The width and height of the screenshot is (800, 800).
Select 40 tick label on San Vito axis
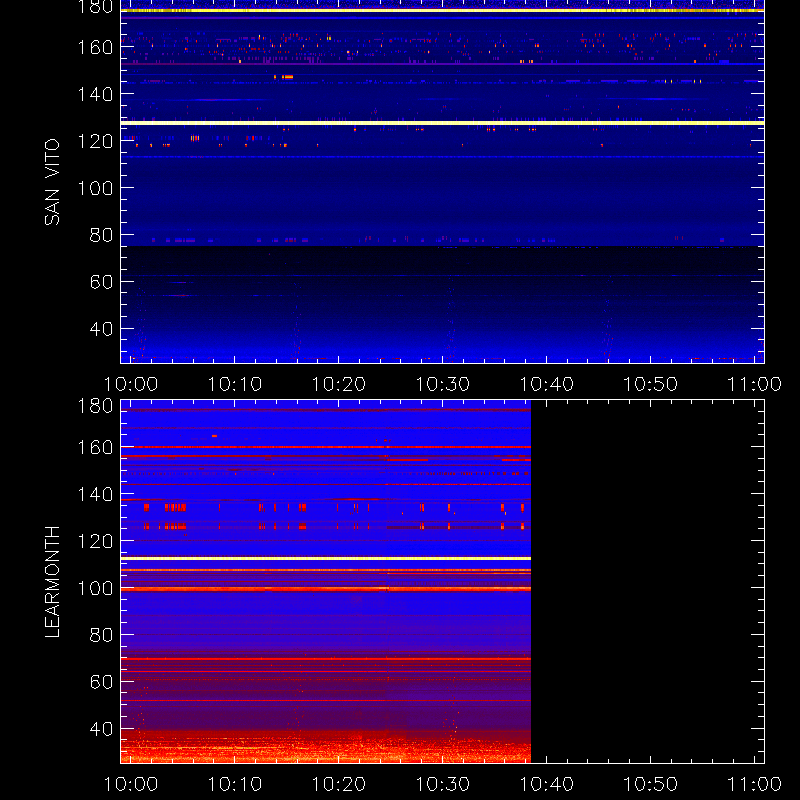pyautogui.click(x=101, y=329)
